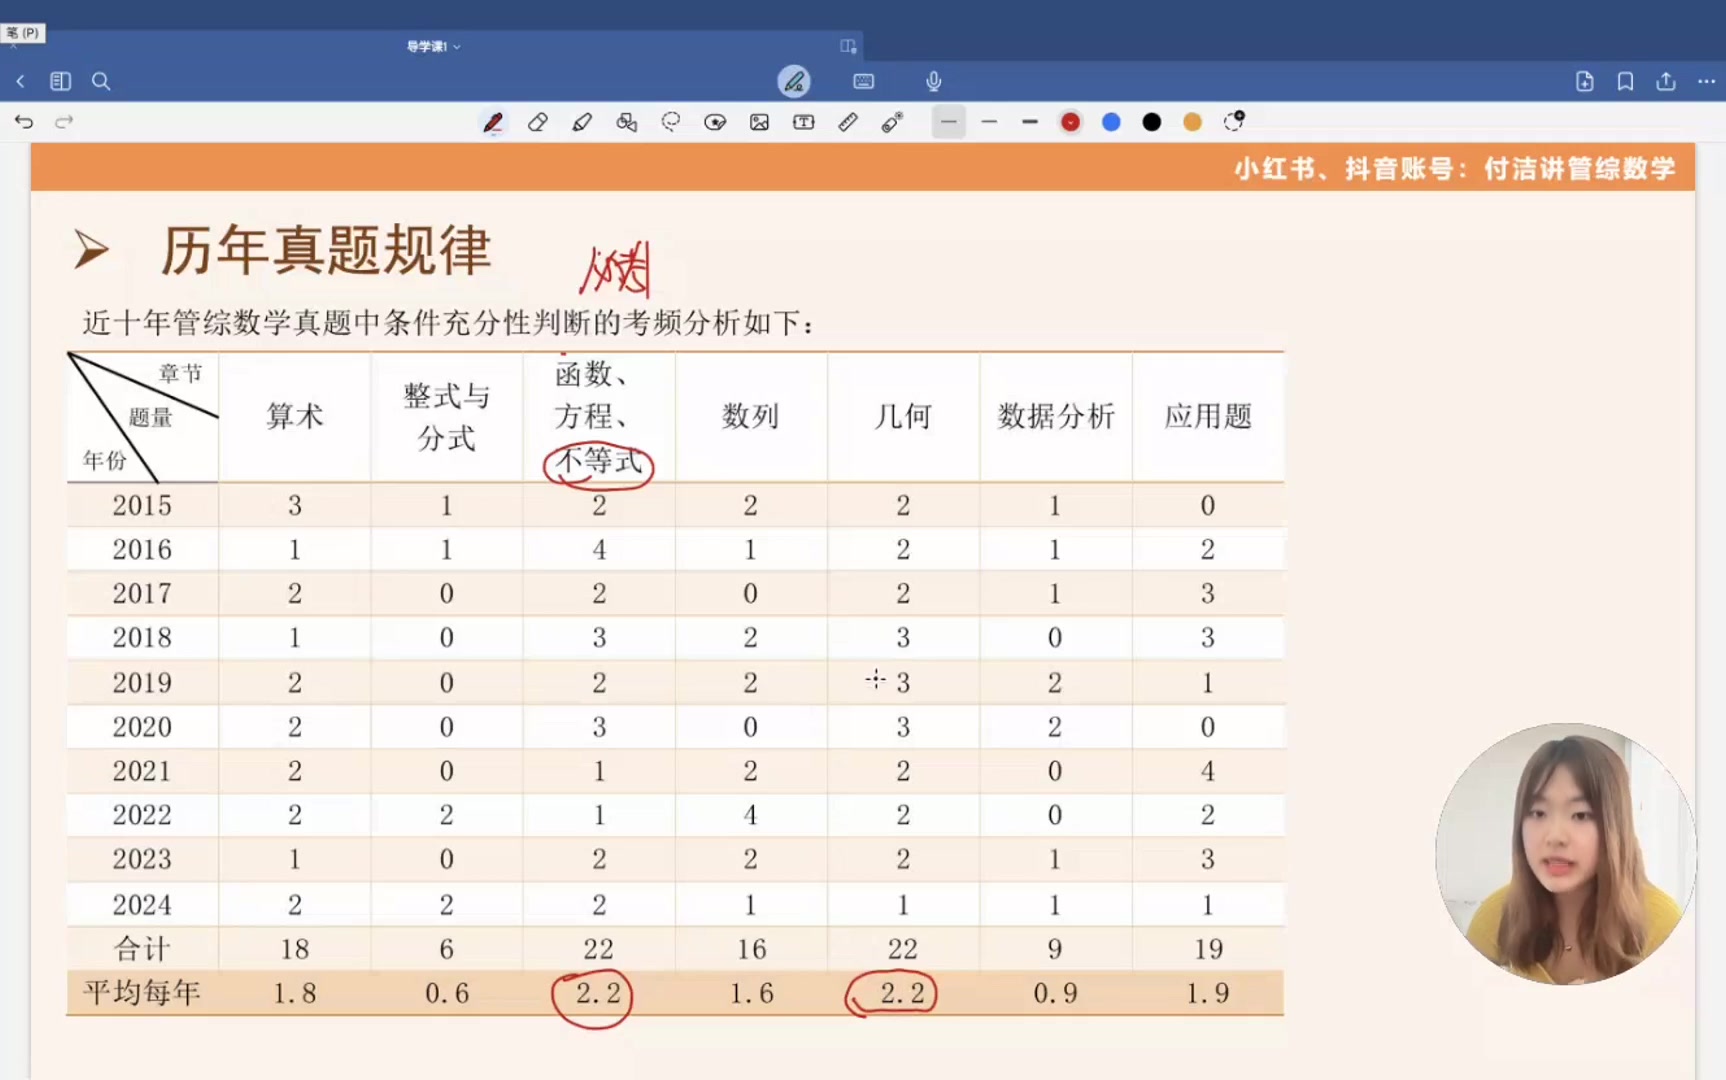Switch to keyboard typing mode
The image size is (1726, 1080).
pyautogui.click(x=864, y=81)
